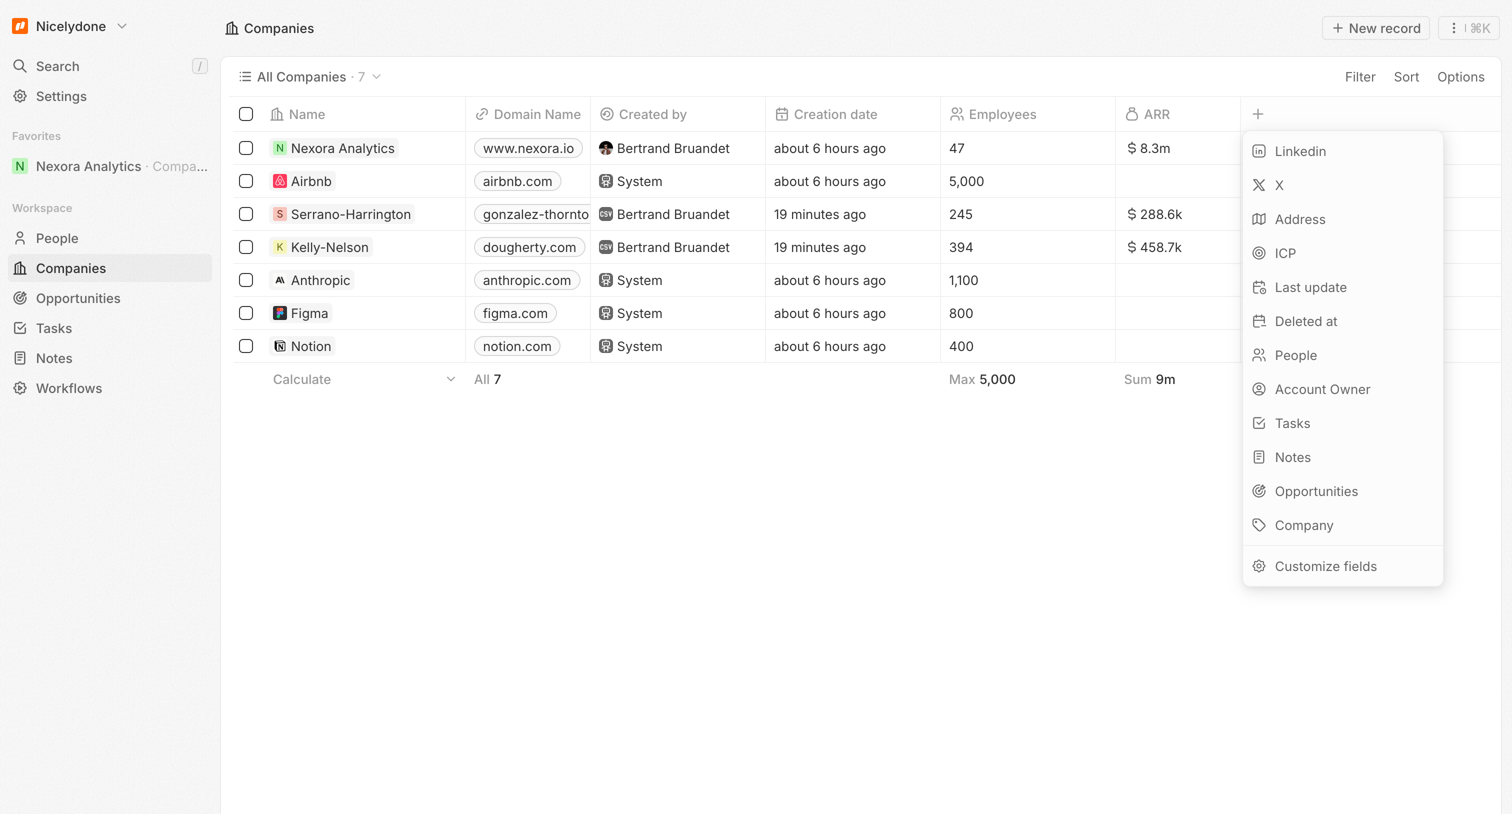Check the Figma row checkbox
Viewport: 1512px width, 814px height.
coord(246,313)
